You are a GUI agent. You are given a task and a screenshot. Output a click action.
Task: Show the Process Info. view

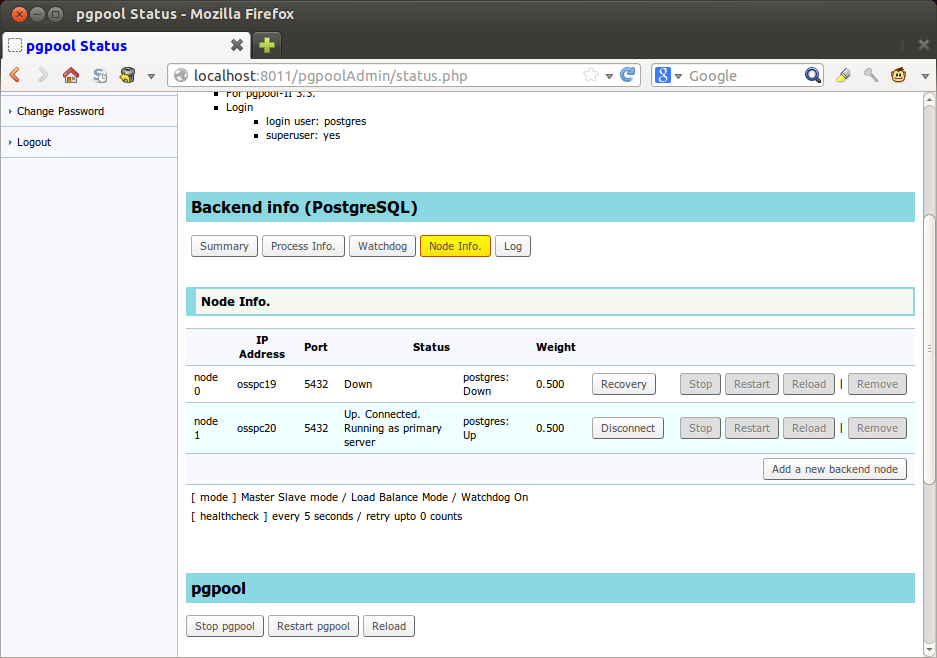(303, 246)
